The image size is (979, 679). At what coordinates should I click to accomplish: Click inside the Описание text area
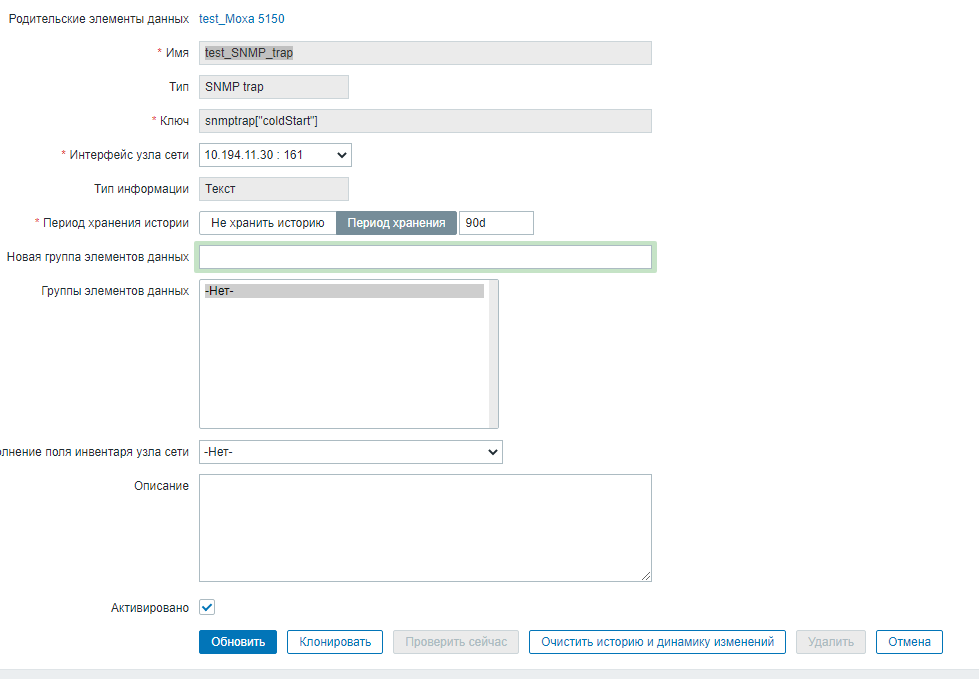425,527
